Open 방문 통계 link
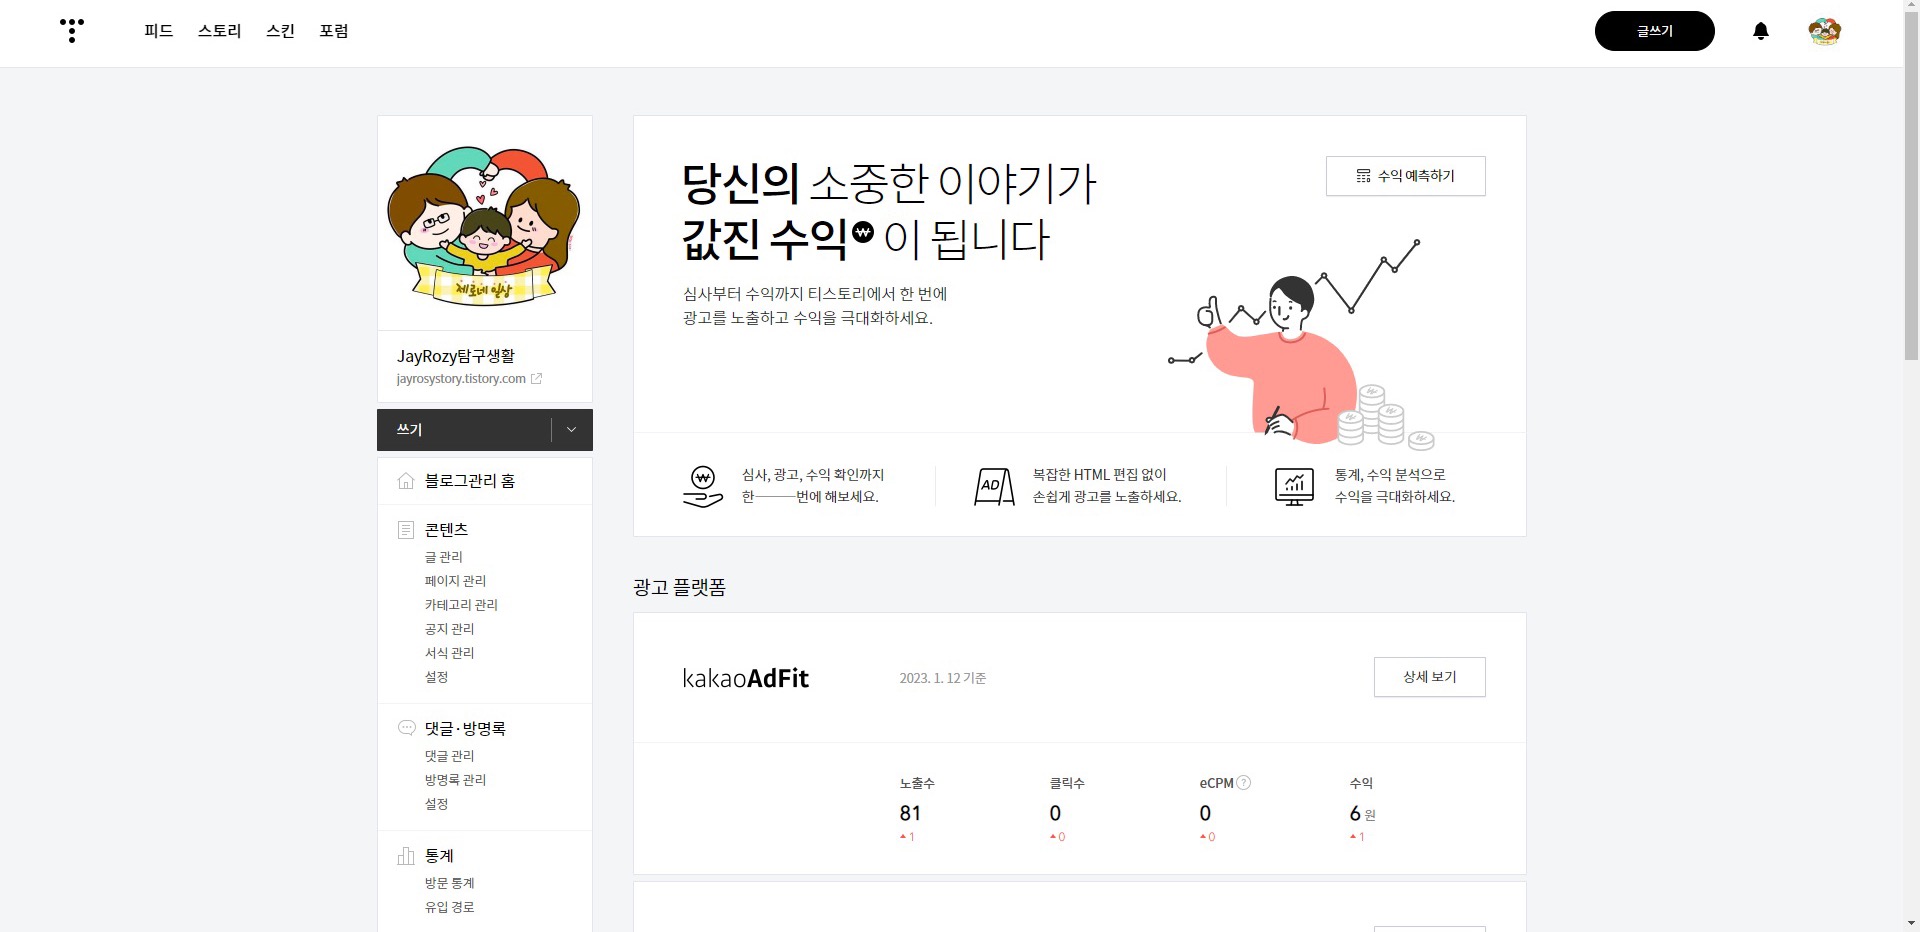This screenshot has height=932, width=1920. click(449, 883)
